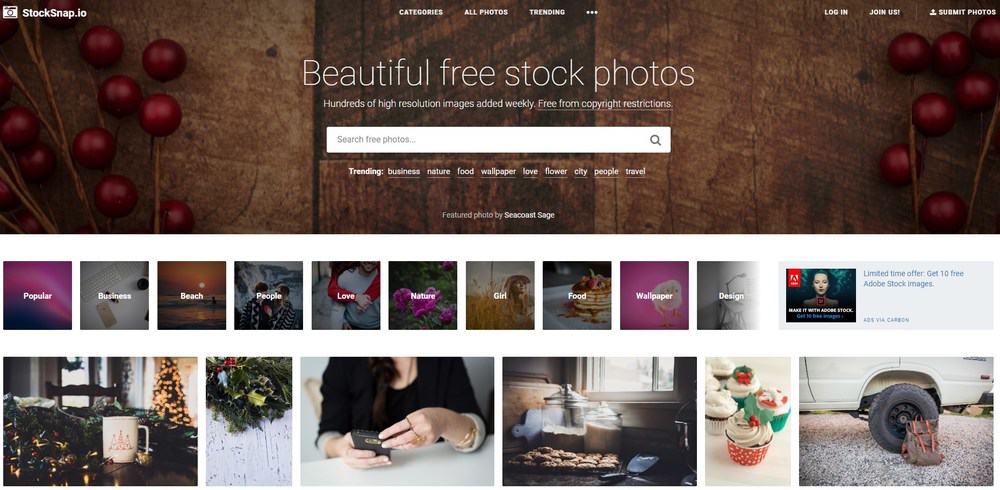
Task: Click the Adobe Stock ad image
Action: click(821, 295)
